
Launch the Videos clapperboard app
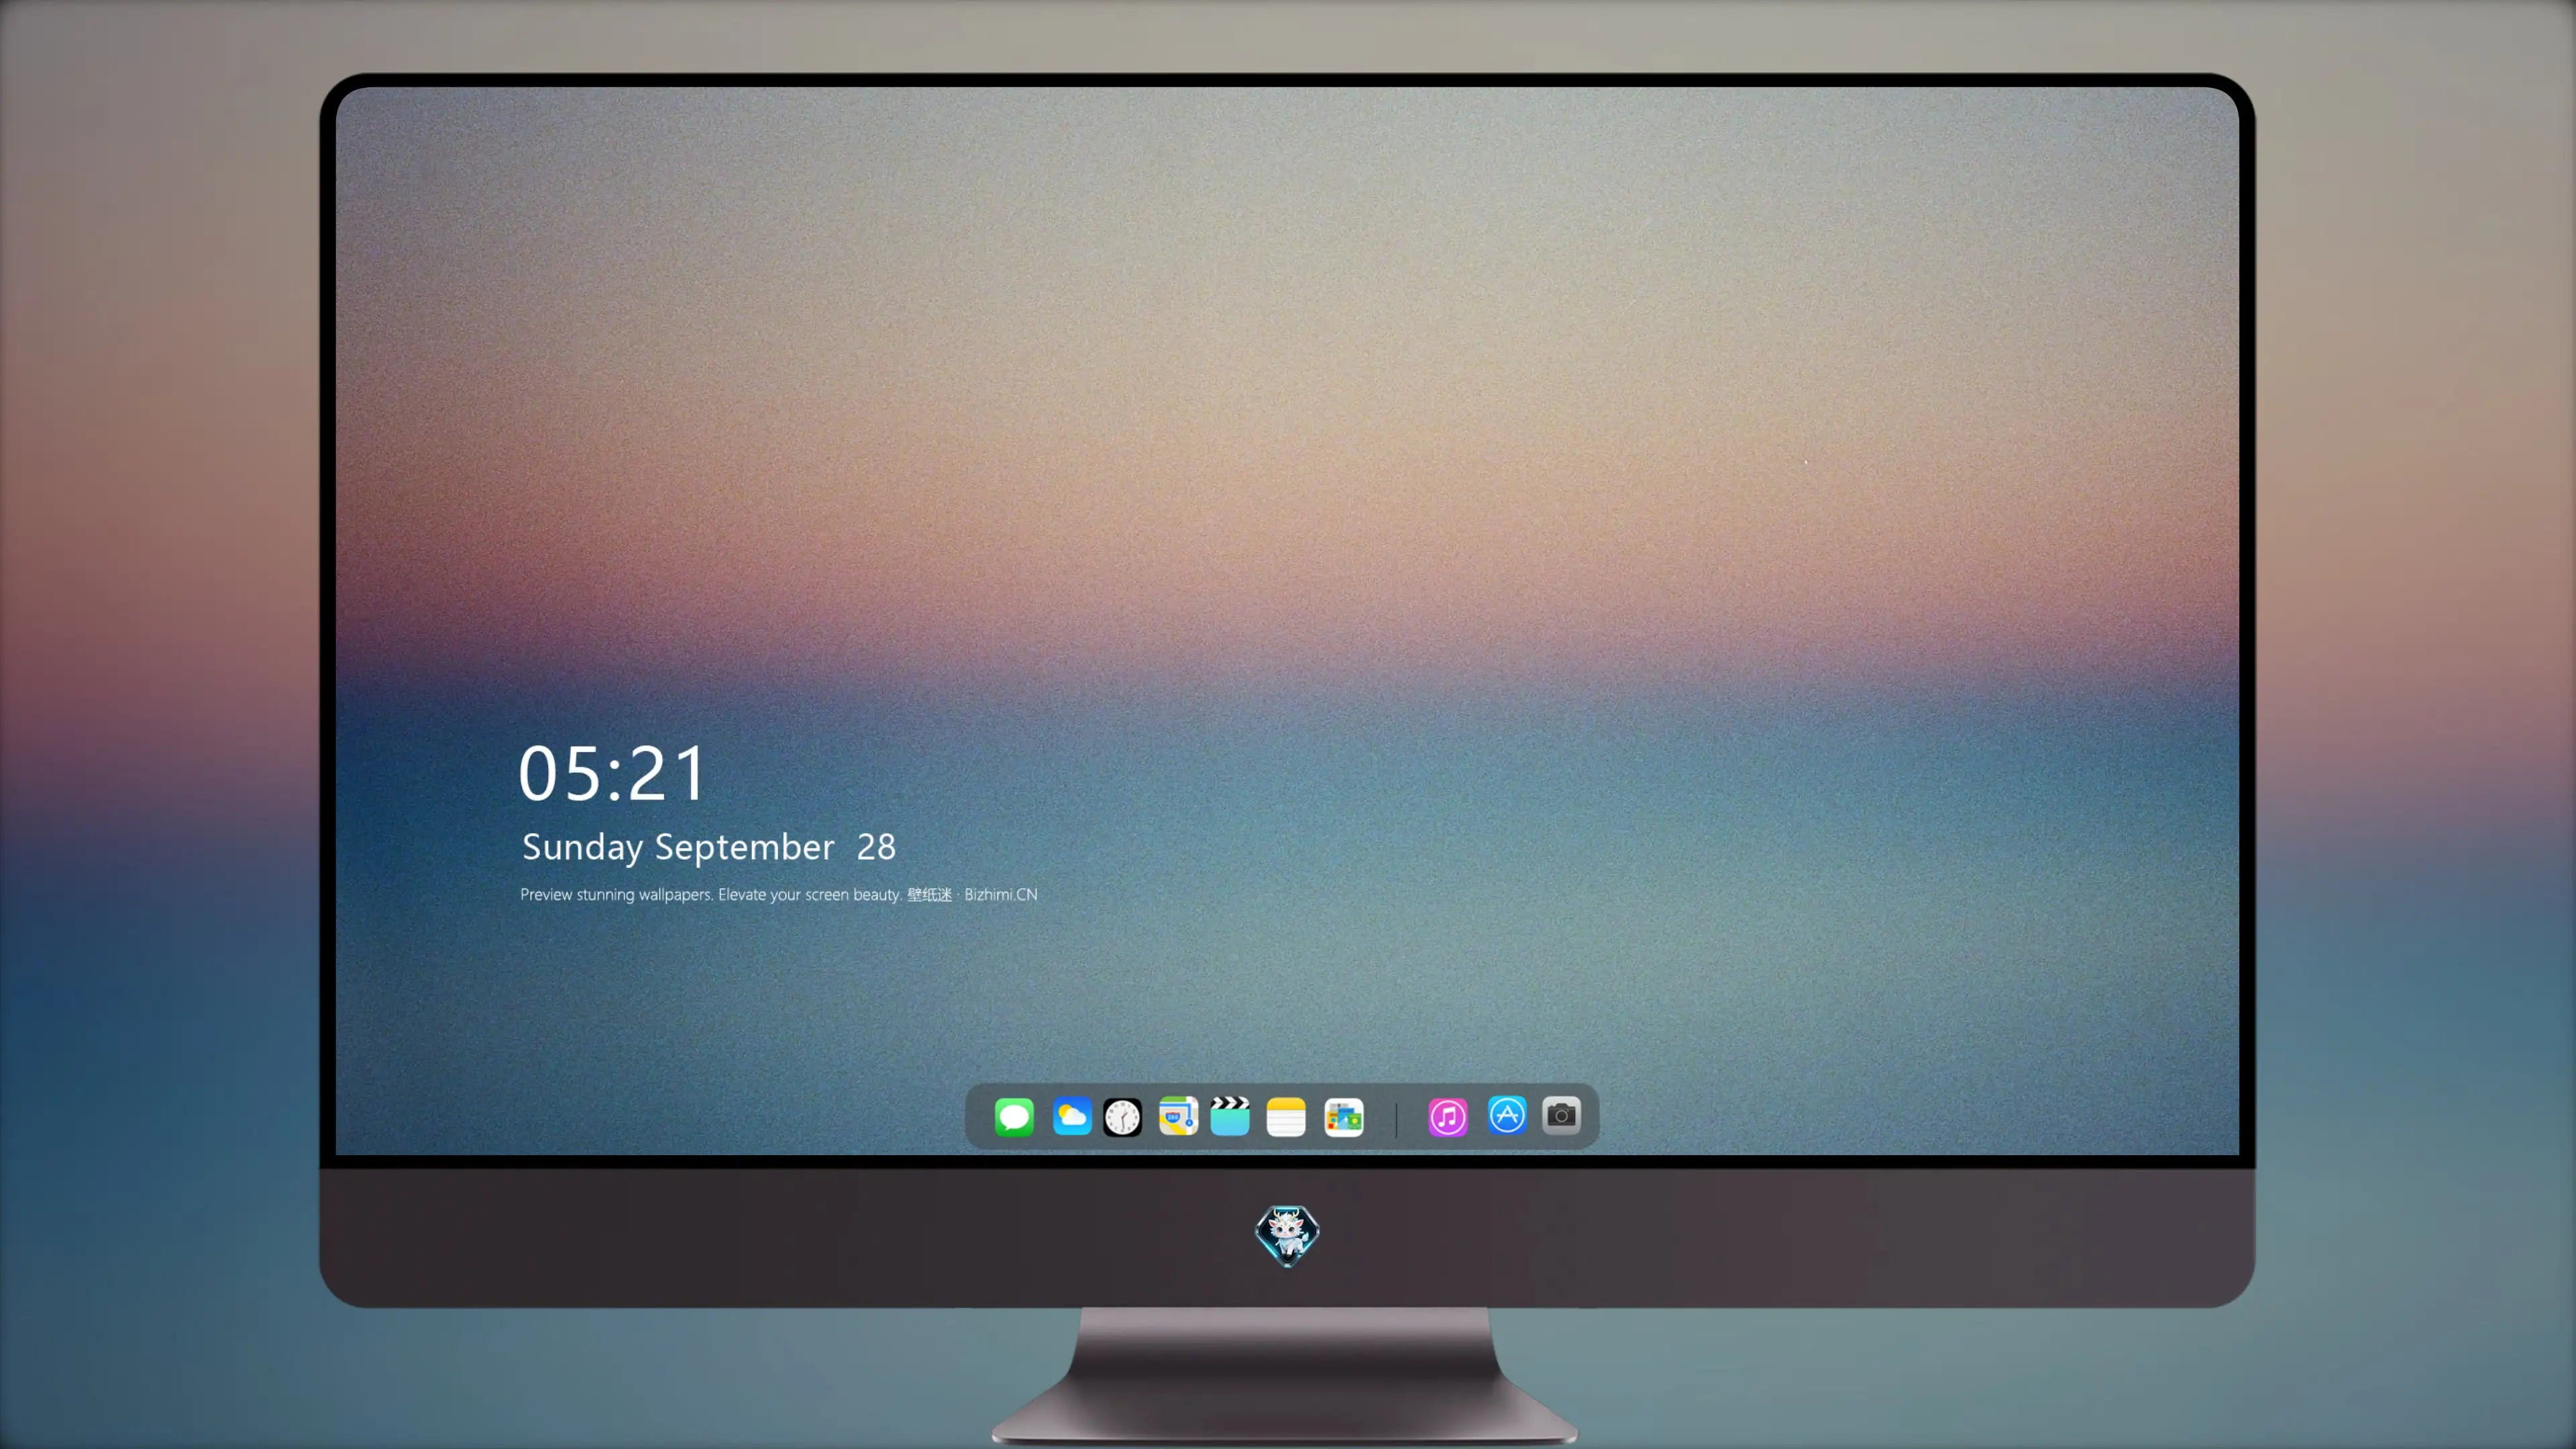tap(1230, 1116)
